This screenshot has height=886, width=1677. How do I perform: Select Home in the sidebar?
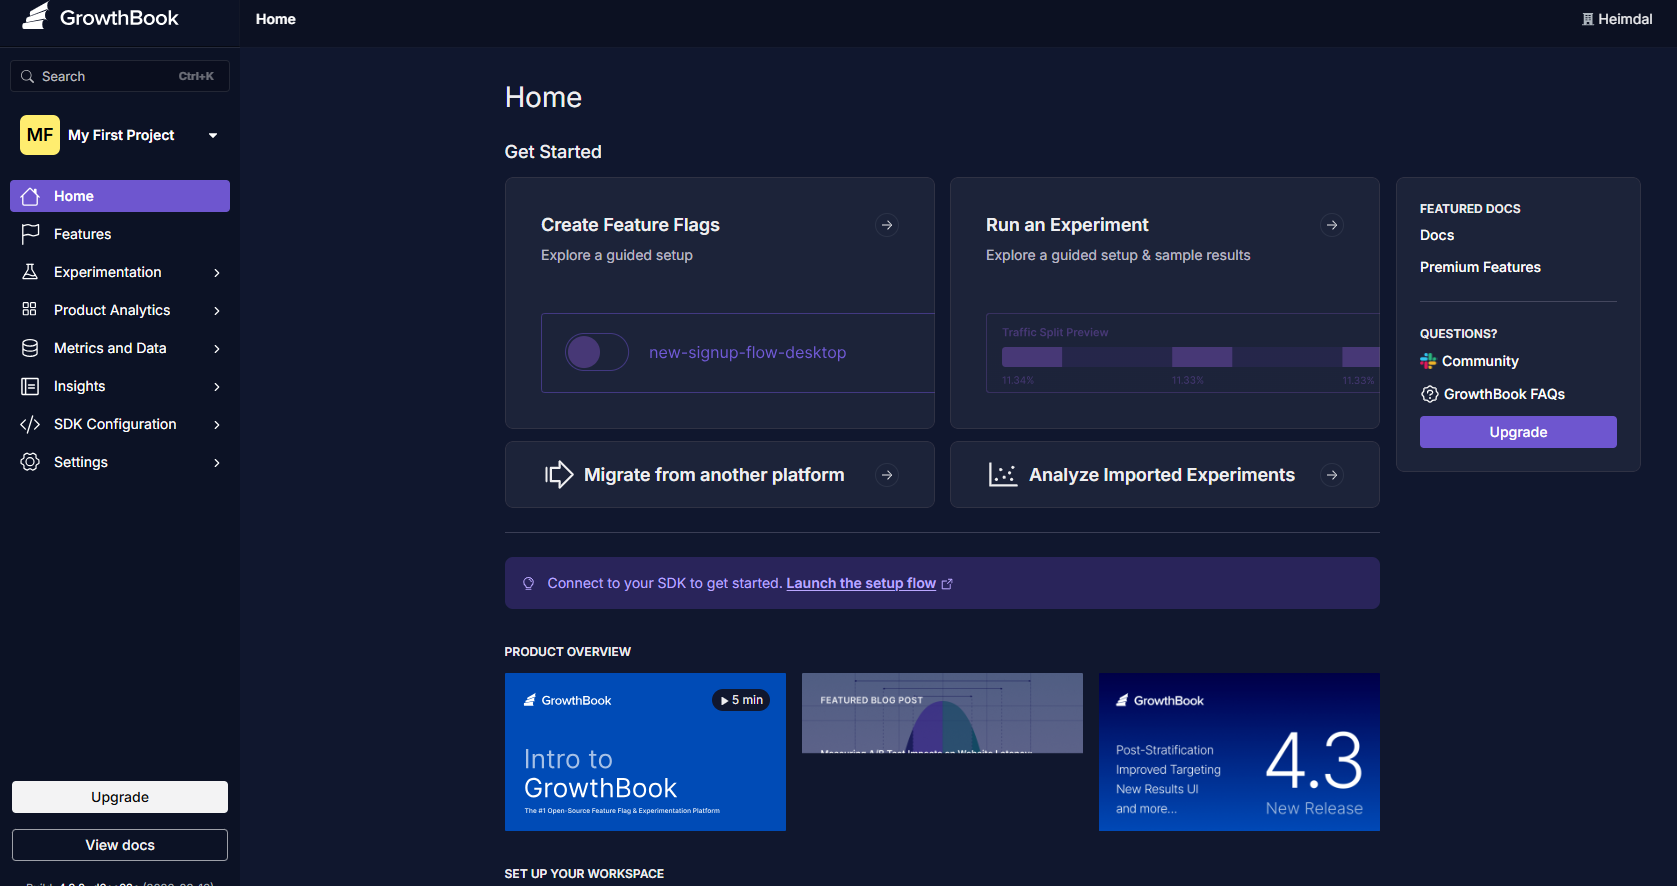(x=120, y=196)
